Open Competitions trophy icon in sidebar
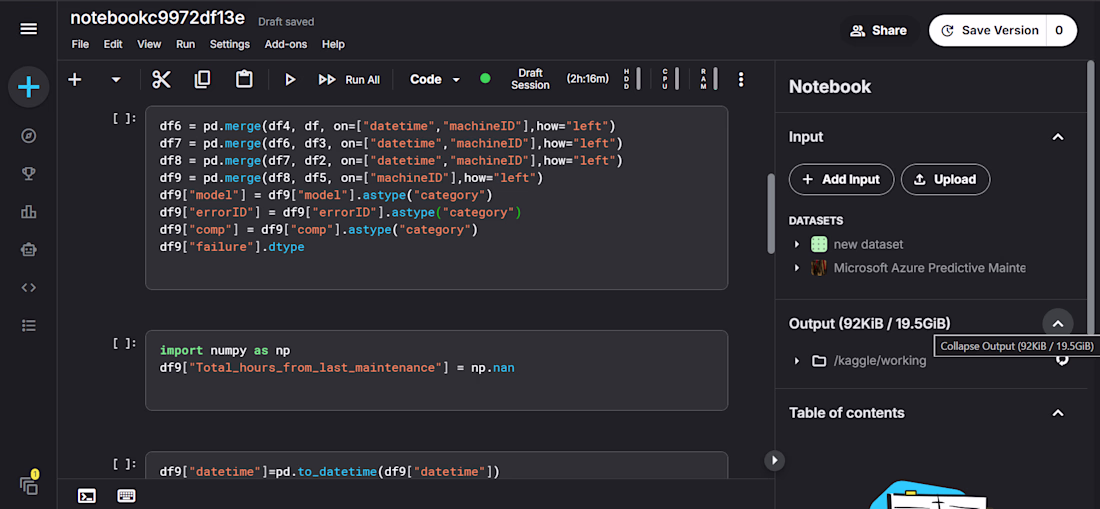 coord(29,174)
